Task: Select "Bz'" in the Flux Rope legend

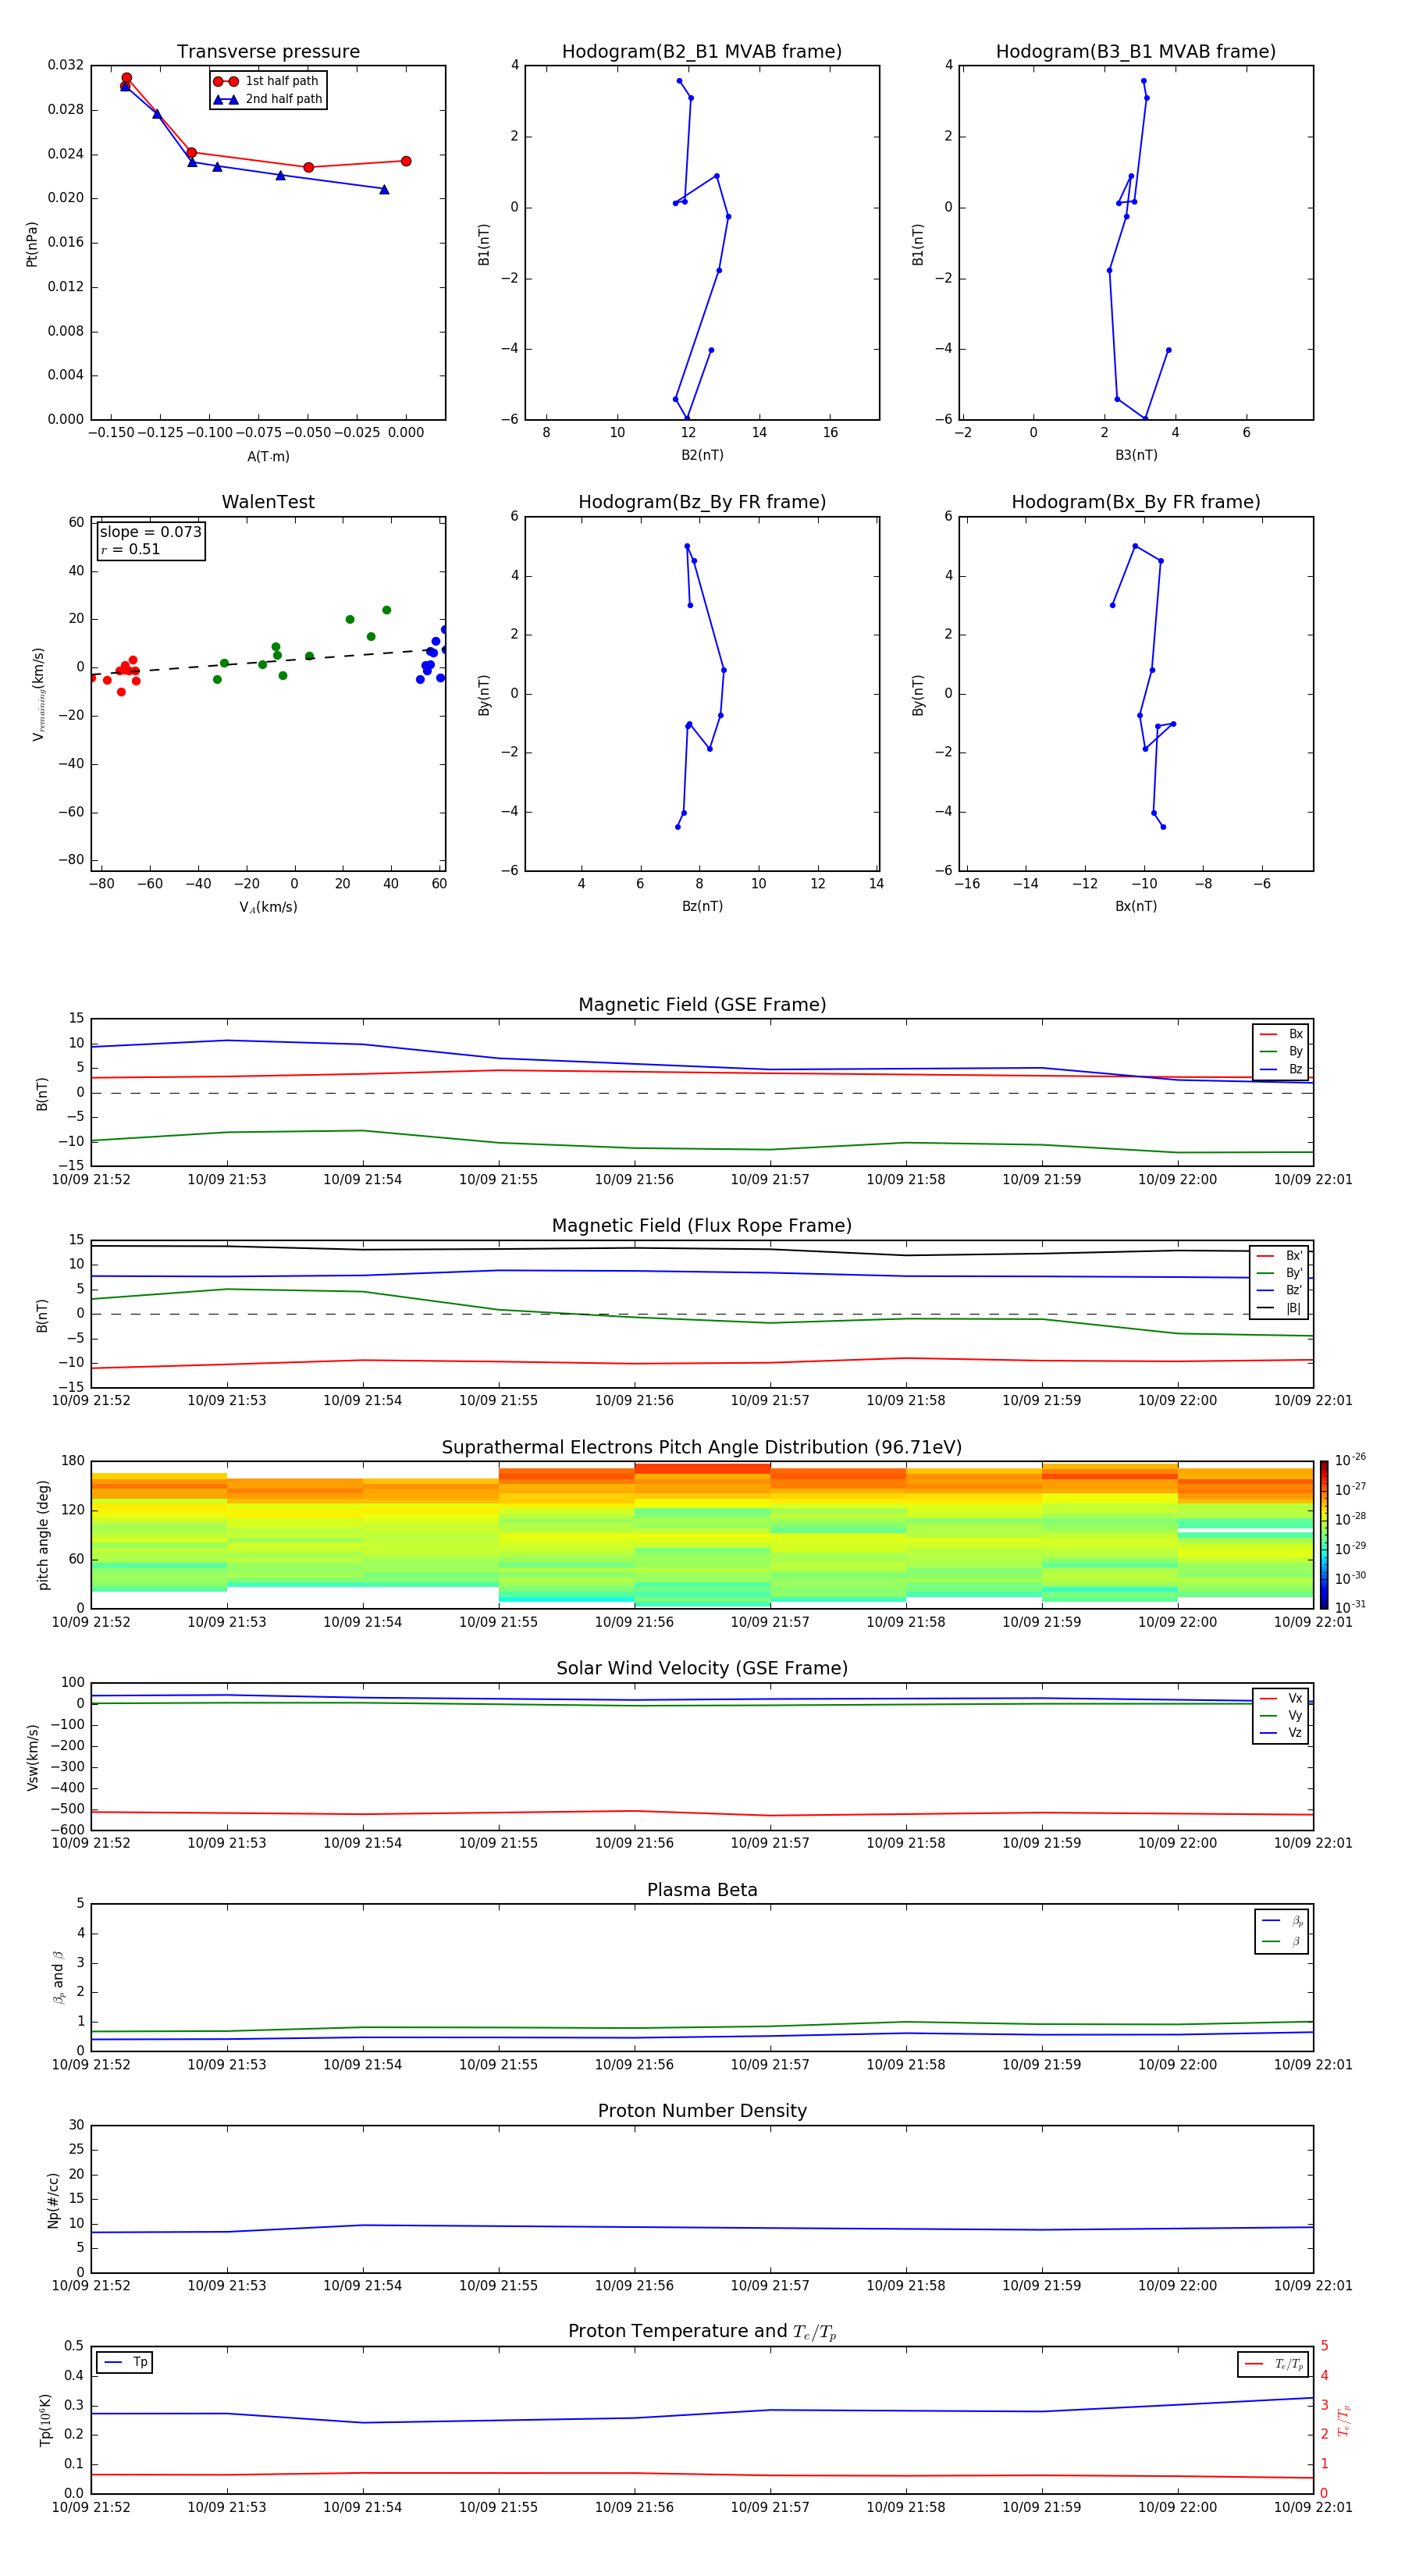Action: [x=1280, y=1290]
